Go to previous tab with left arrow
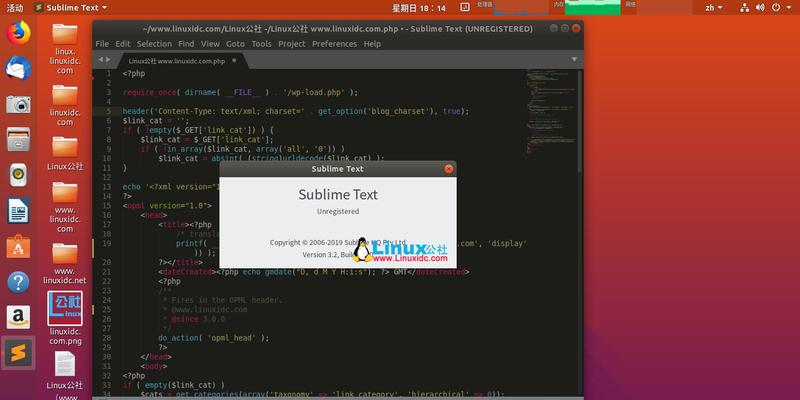 point(101,60)
